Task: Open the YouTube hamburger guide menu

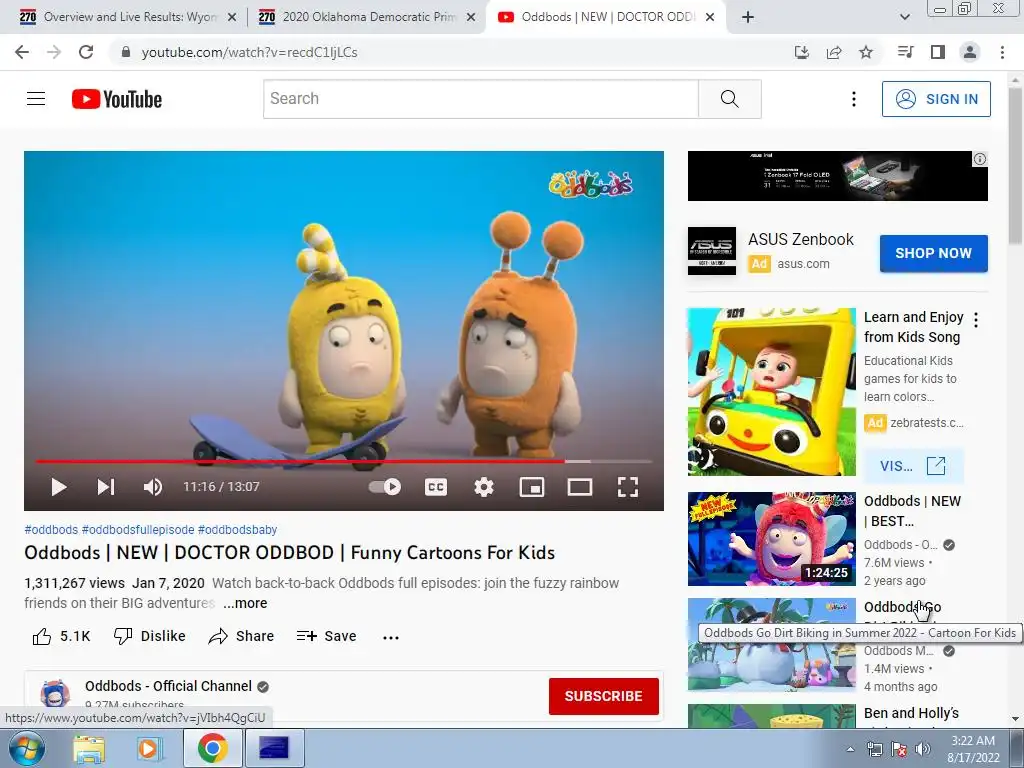Action: click(36, 99)
